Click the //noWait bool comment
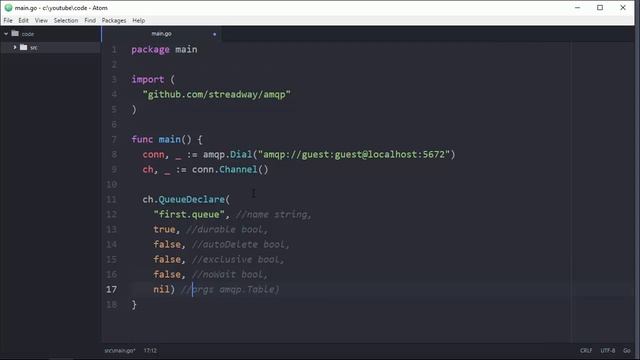640x360 pixels. point(229,274)
